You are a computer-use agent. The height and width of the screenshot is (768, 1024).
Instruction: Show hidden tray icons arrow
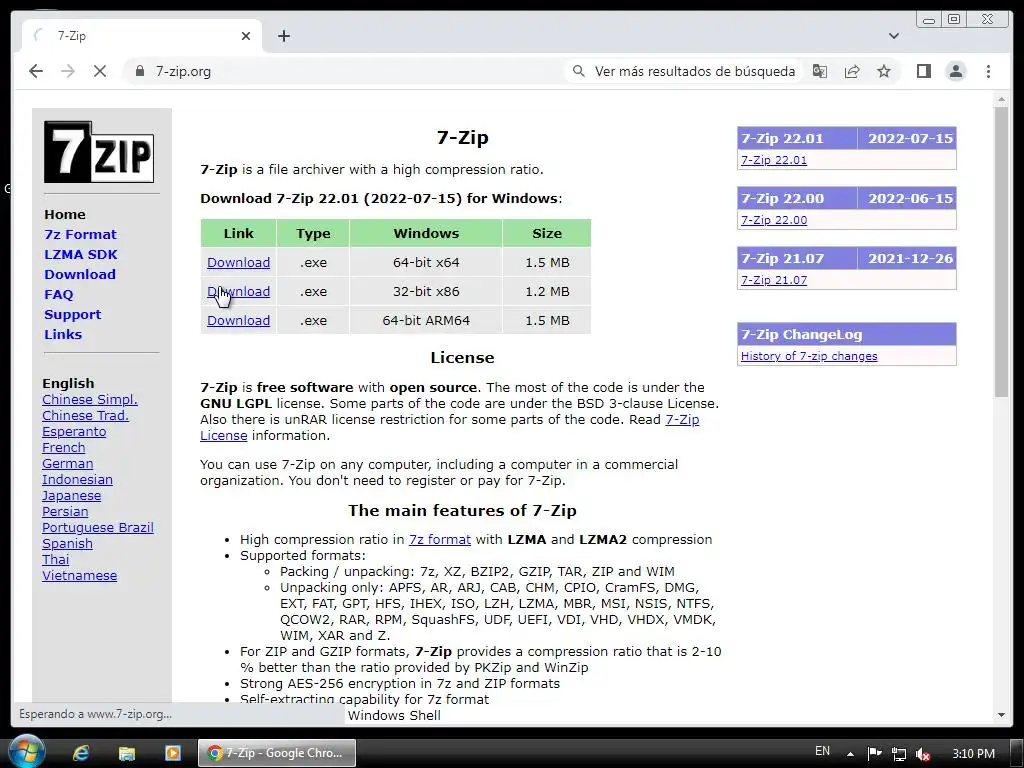tap(850, 754)
